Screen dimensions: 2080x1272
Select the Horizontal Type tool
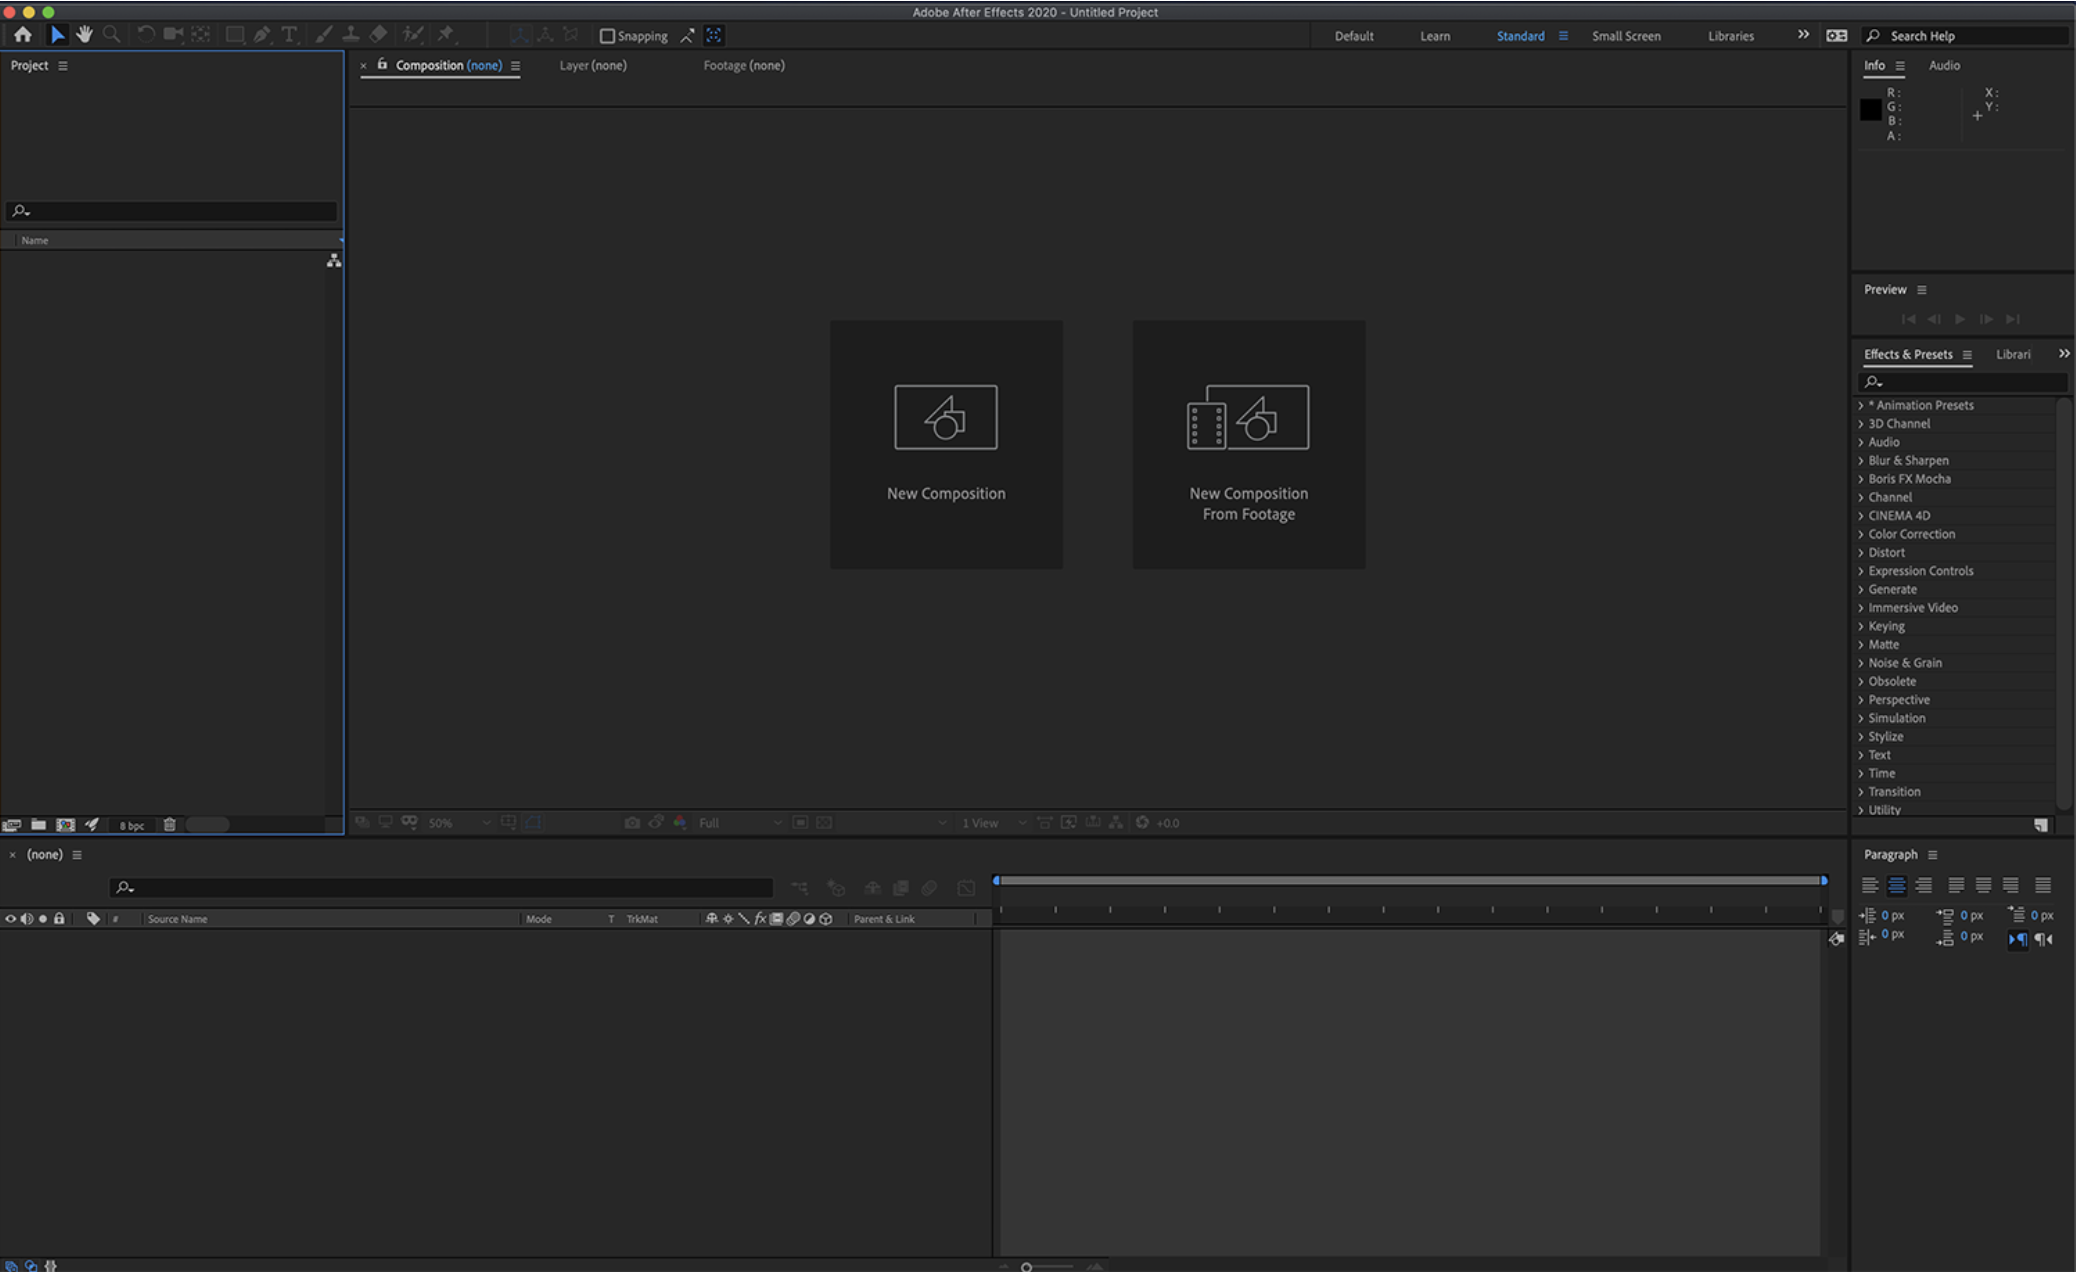(x=289, y=35)
